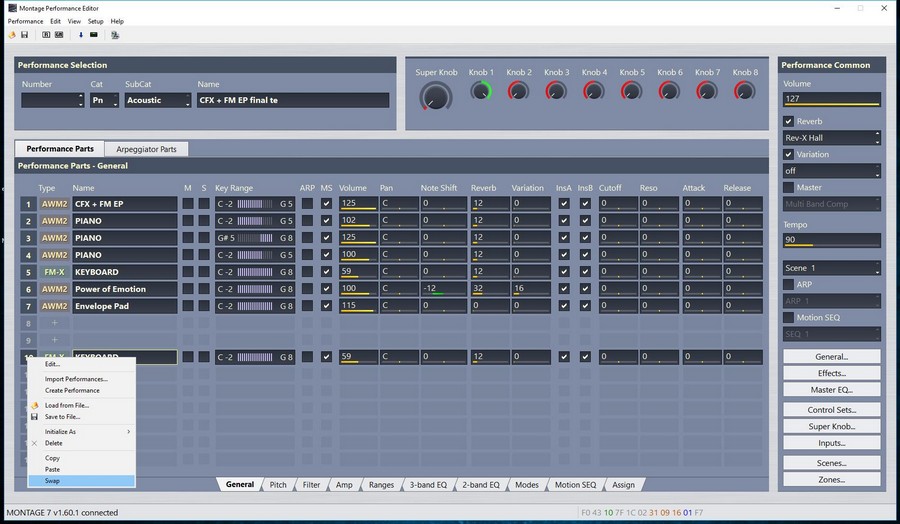Click the Super Knob... button
Image resolution: width=900 pixels, height=524 pixels.
(832, 426)
